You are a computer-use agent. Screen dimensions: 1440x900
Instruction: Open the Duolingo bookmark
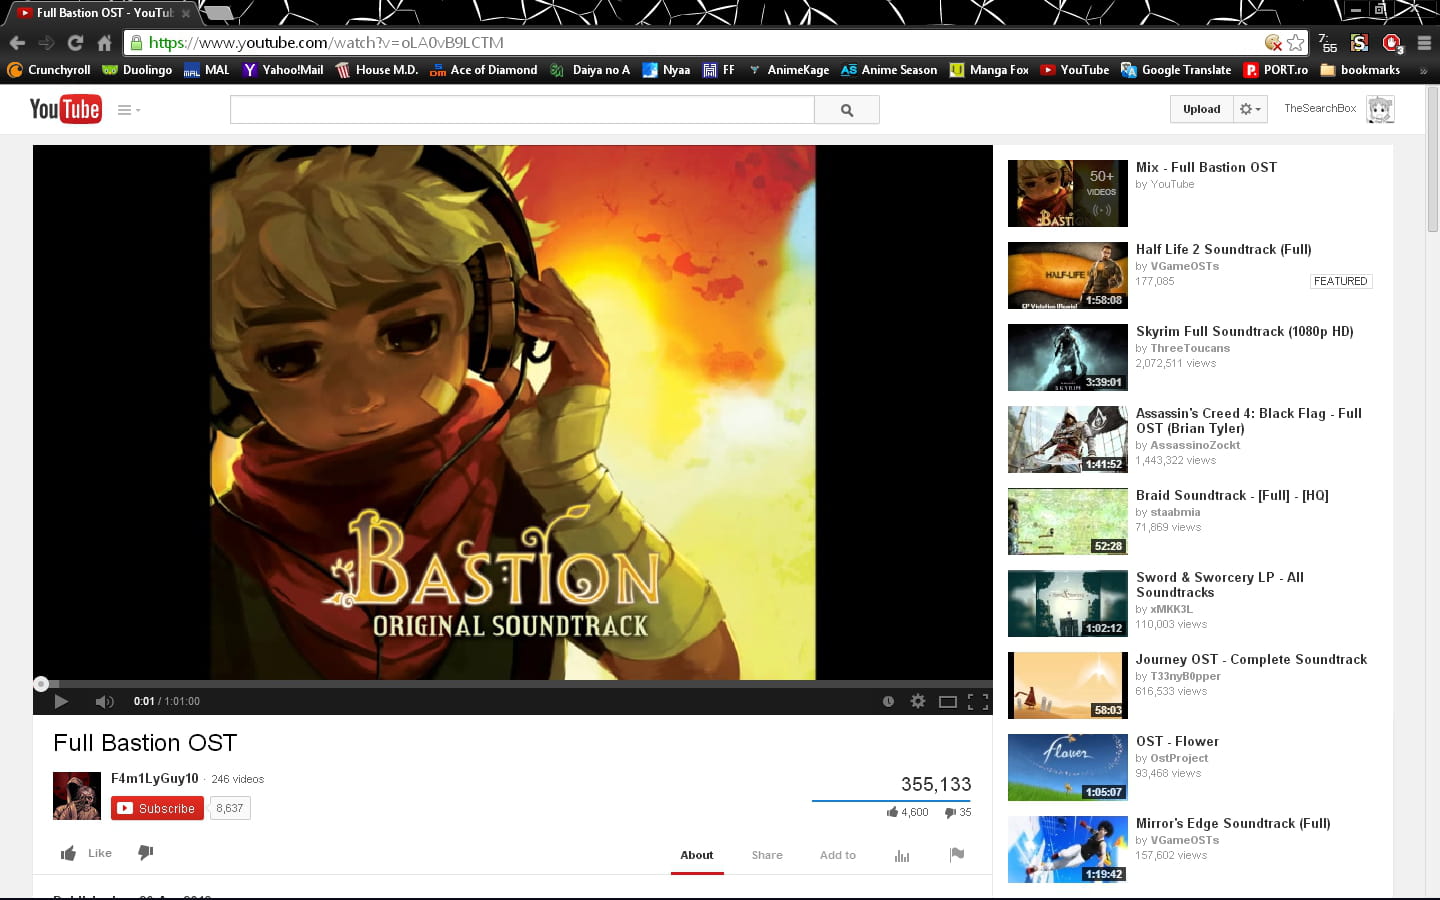[x=137, y=70]
